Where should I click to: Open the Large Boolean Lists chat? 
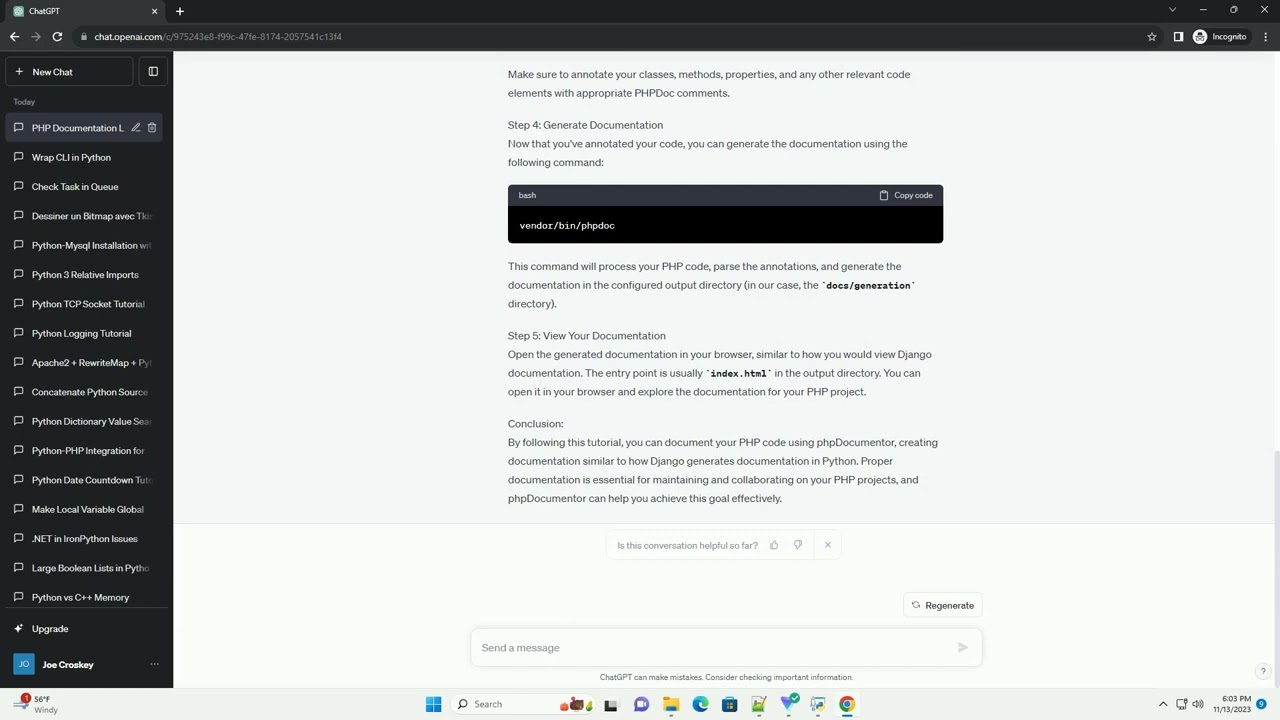[84, 568]
